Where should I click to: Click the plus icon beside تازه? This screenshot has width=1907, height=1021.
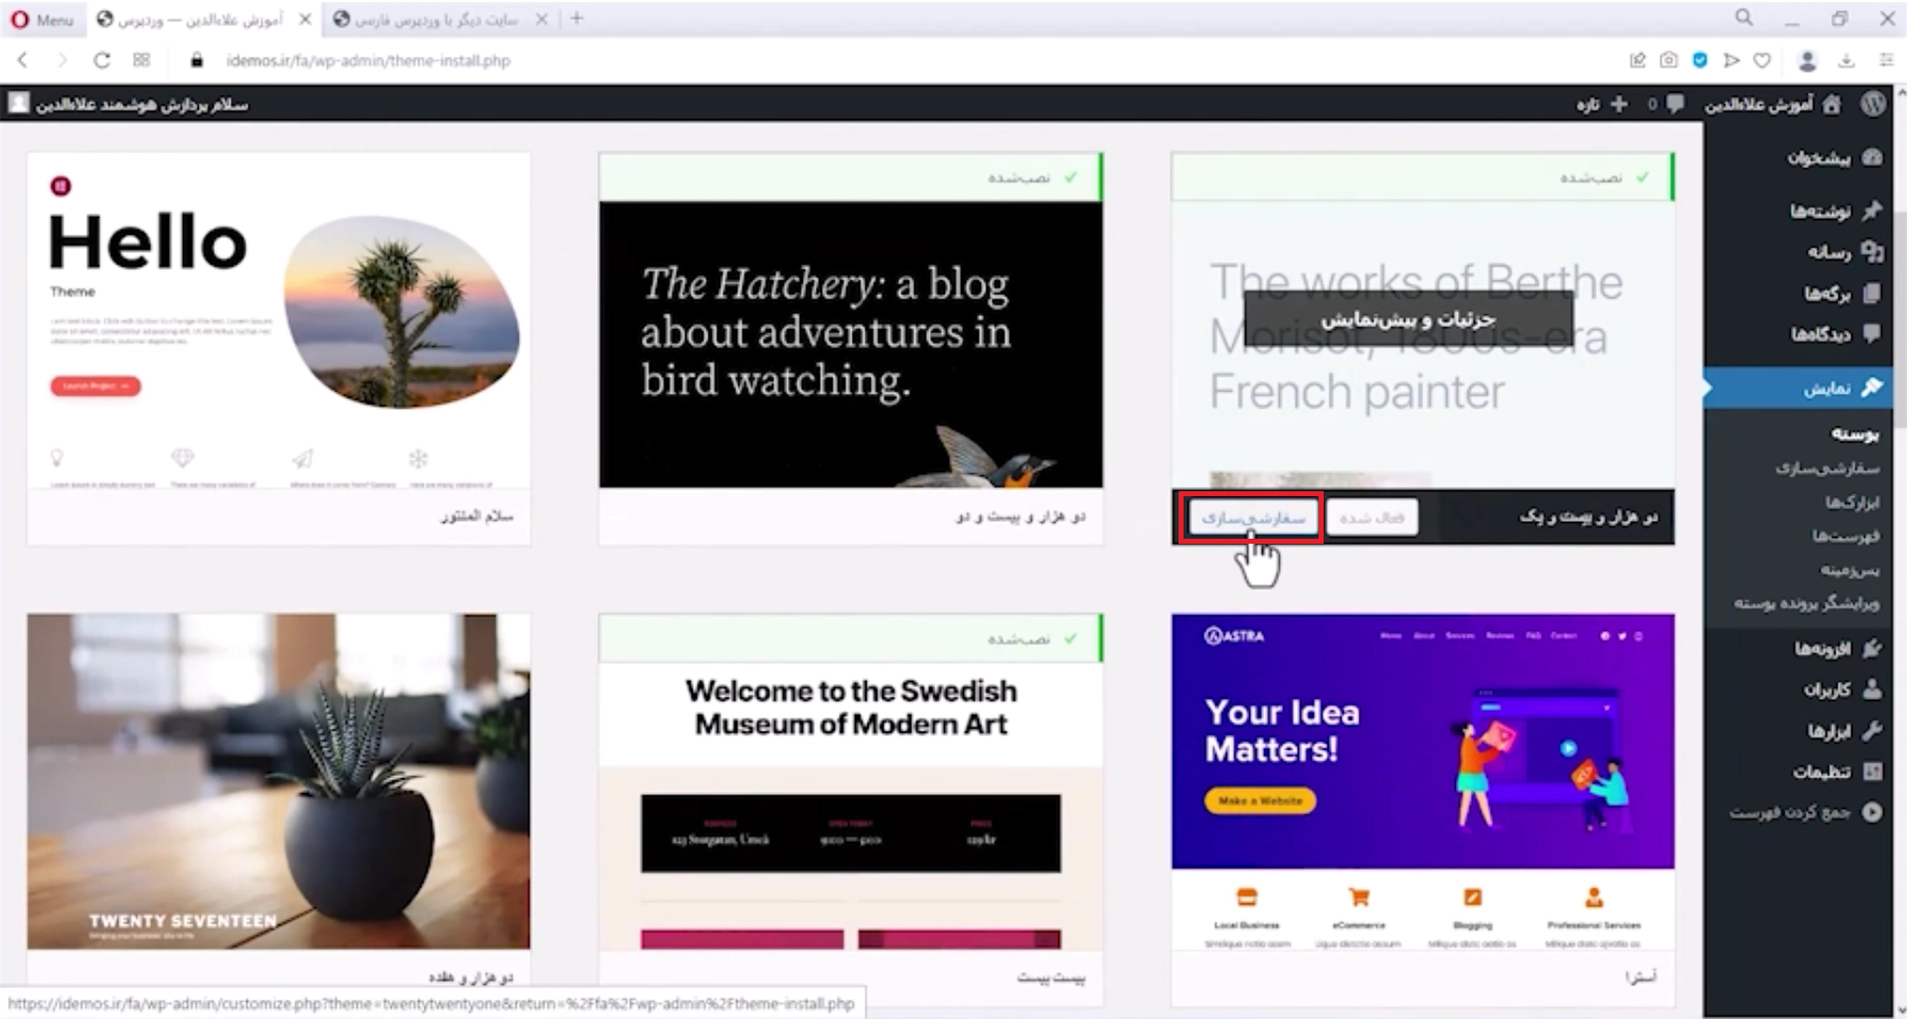1619,104
